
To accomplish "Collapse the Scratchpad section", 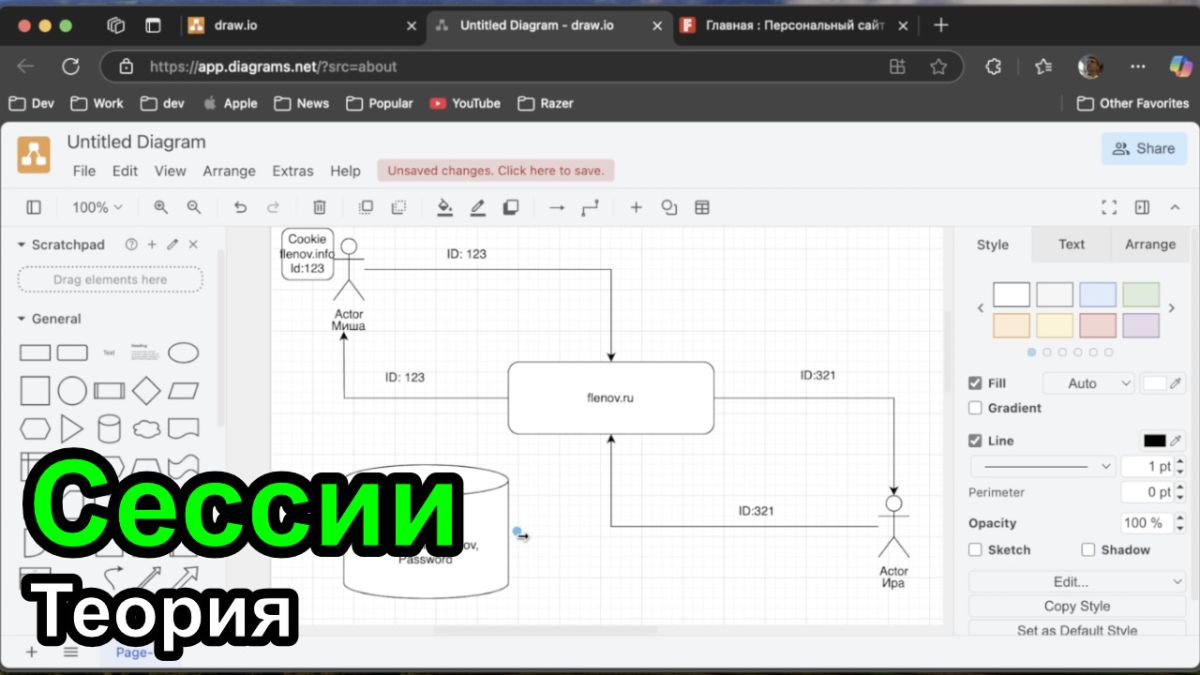I will pyautogui.click(x=21, y=245).
